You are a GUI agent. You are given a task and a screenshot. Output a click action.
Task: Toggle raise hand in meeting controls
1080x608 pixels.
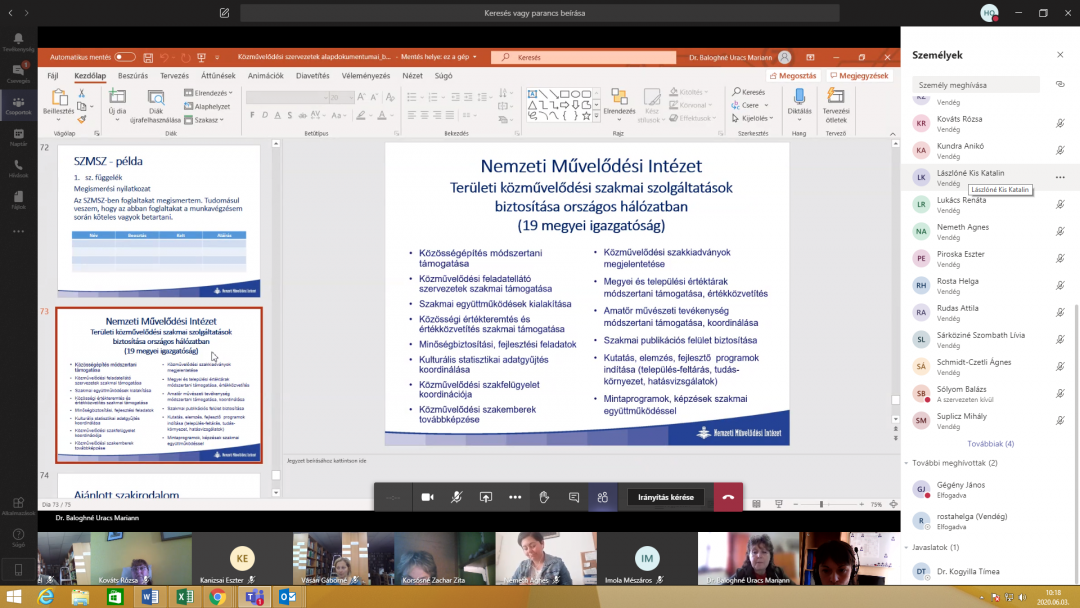(544, 497)
